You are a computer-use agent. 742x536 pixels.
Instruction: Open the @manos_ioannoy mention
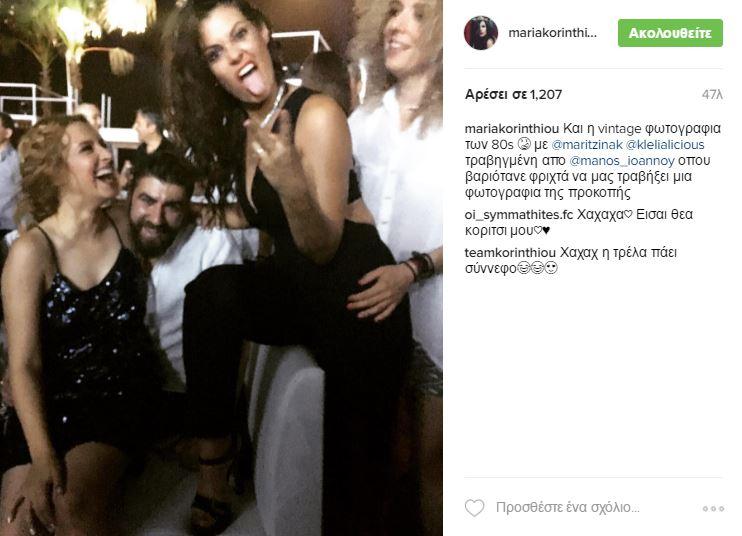[x=622, y=160]
